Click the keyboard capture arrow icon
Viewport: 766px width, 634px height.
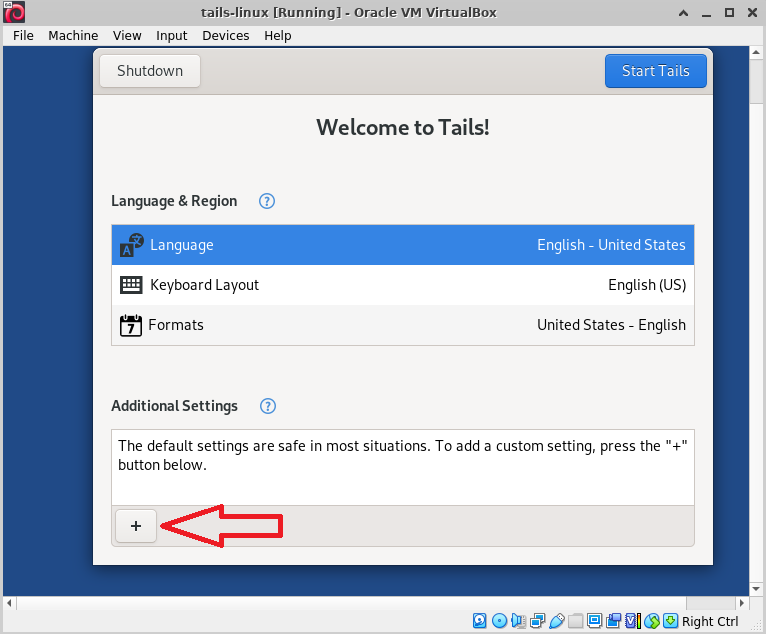click(671, 621)
